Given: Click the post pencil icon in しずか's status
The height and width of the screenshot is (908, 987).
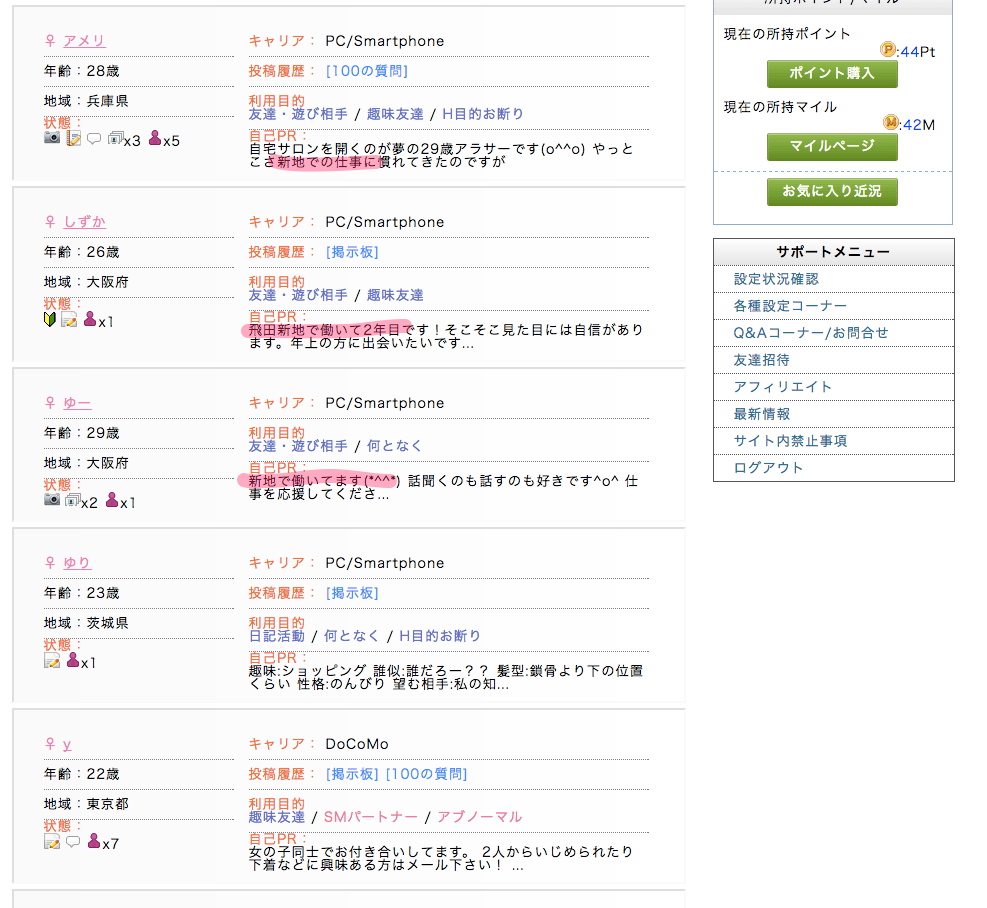Looking at the screenshot, I should (x=69, y=320).
